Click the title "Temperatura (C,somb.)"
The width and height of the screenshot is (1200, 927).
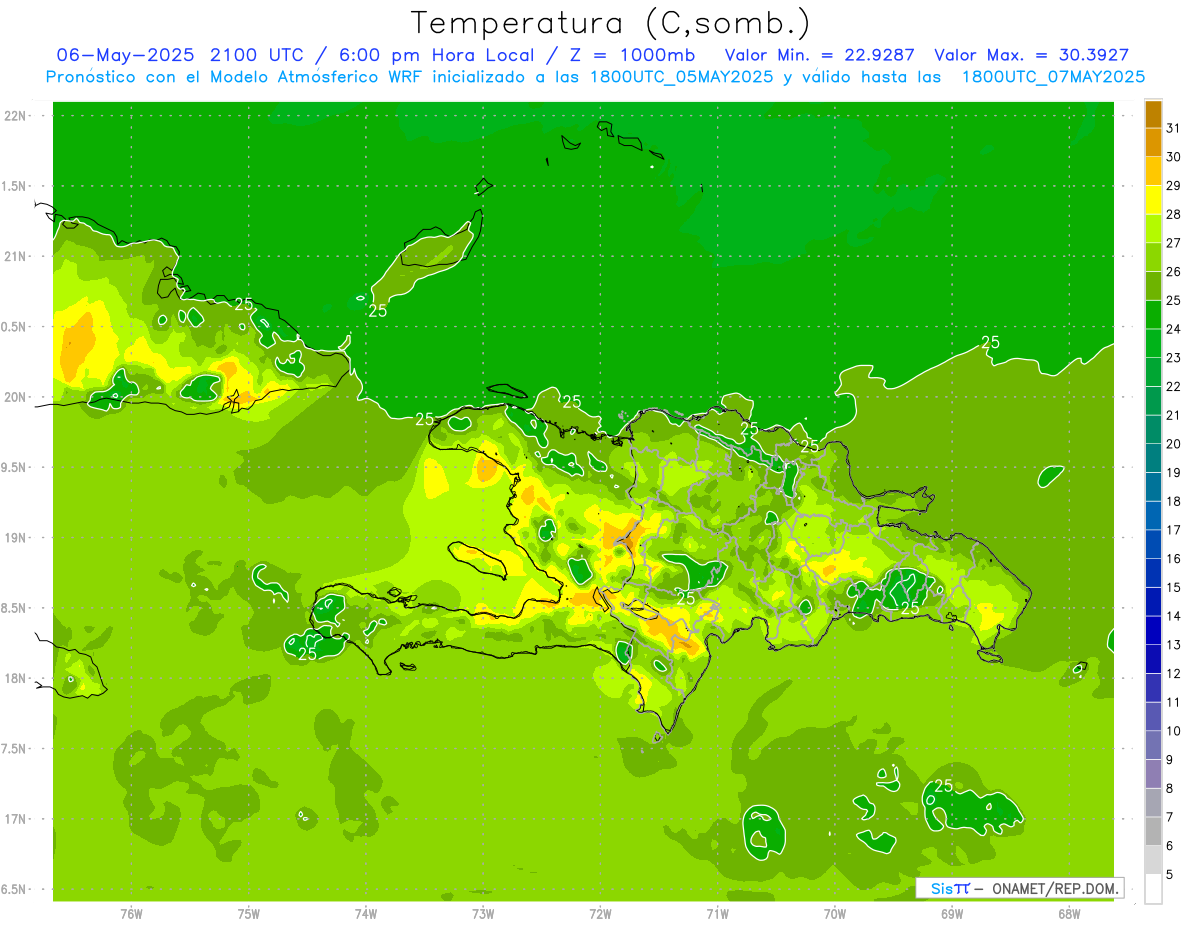[610, 23]
